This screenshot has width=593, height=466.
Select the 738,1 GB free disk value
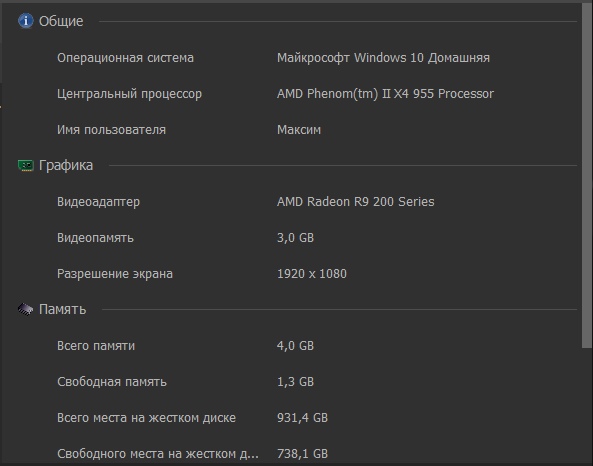(x=302, y=454)
